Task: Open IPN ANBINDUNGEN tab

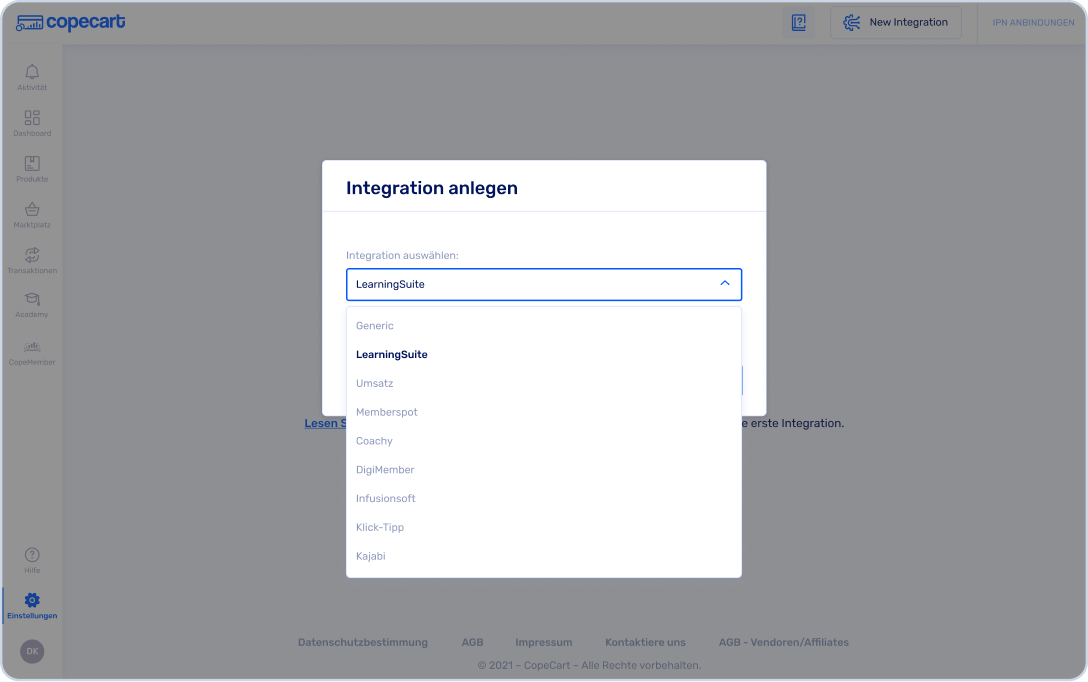Action: pyautogui.click(x=1033, y=23)
